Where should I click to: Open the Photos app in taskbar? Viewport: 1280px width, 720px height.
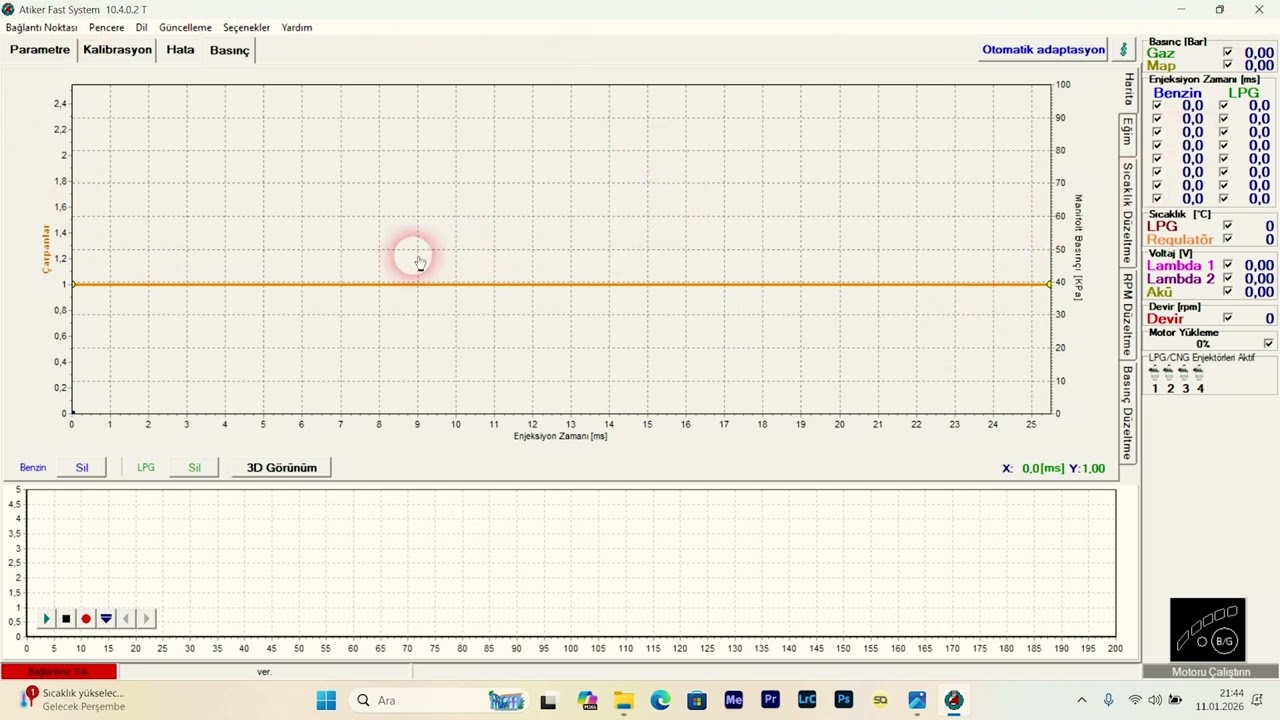click(917, 700)
